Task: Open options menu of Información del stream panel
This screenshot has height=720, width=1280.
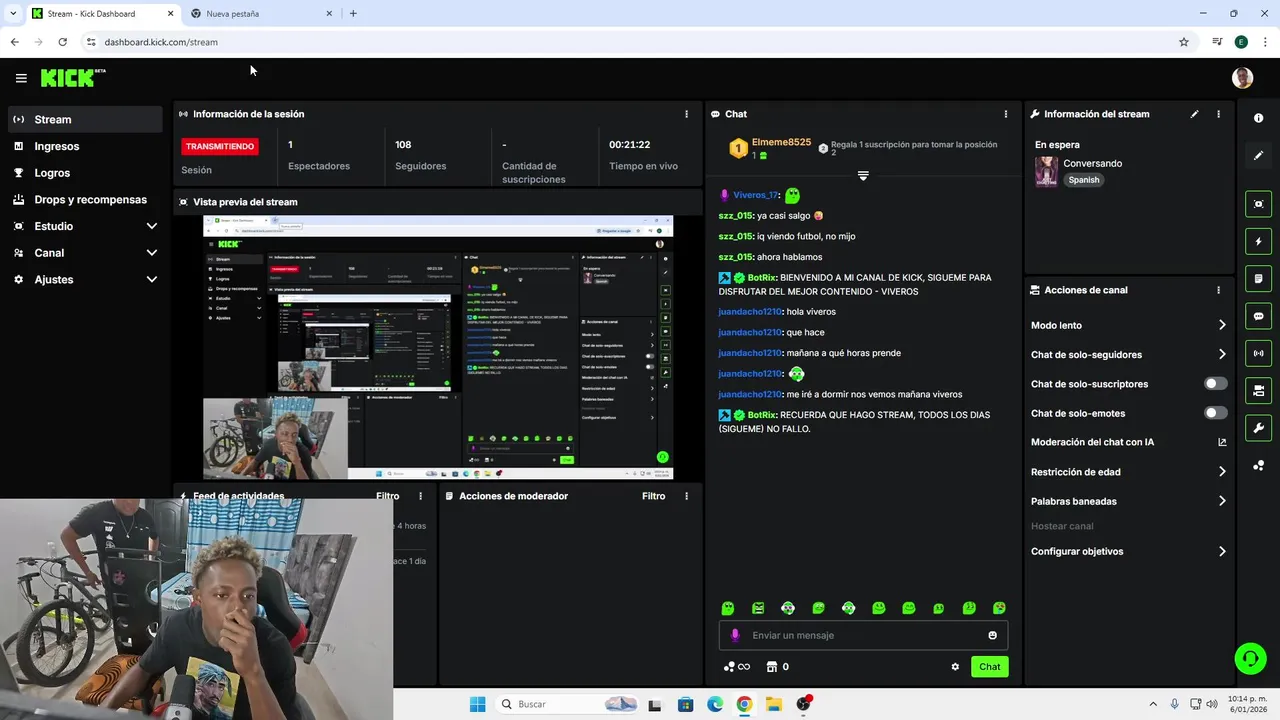Action: click(x=1218, y=114)
